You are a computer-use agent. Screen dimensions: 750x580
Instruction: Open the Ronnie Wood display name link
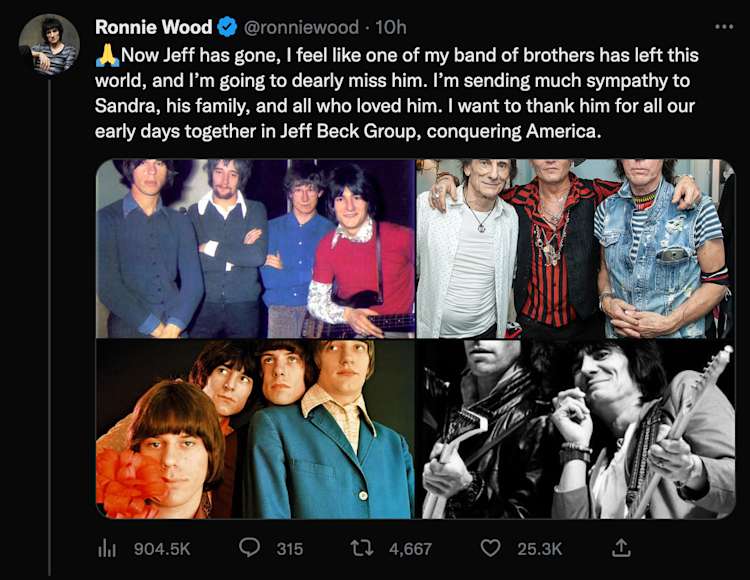(x=151, y=26)
